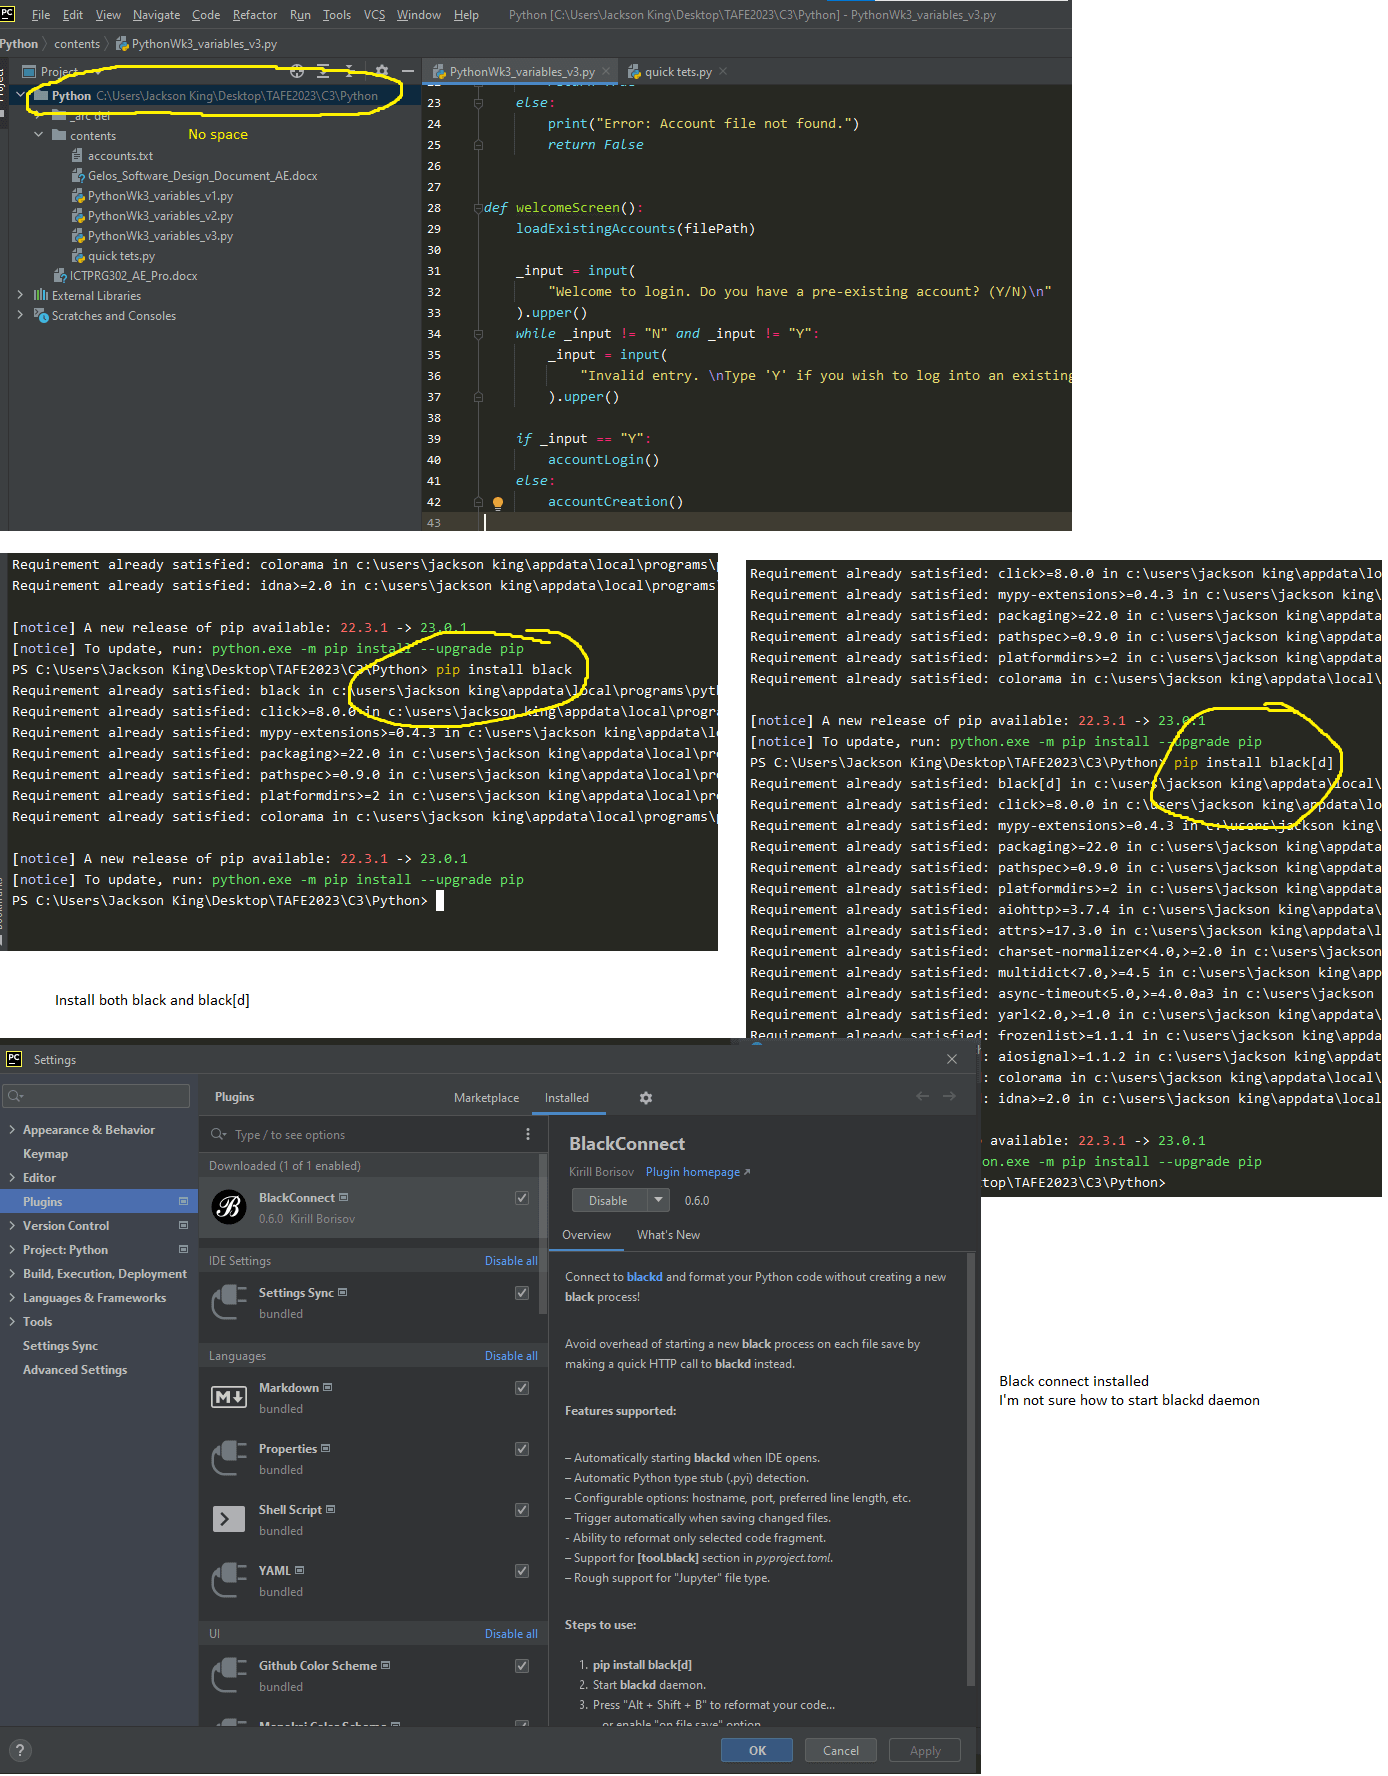Viewport: 1388px width, 1776px height.
Task: Close the Settings dialog with X
Action: point(952,1059)
